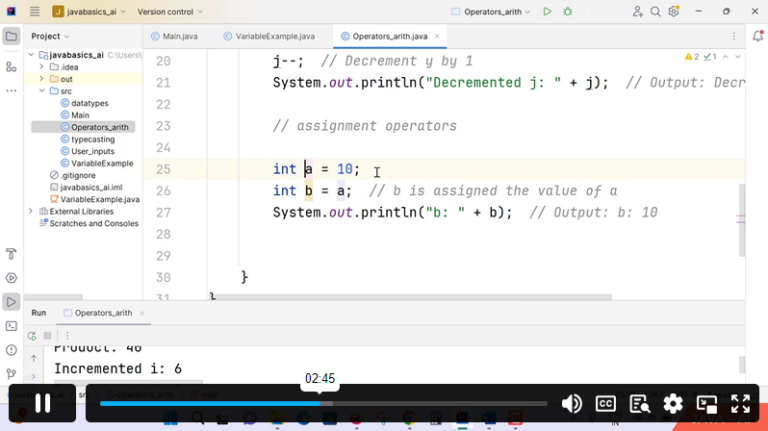Switch to the Main.java tab
This screenshot has height=431, width=768.
174,36
